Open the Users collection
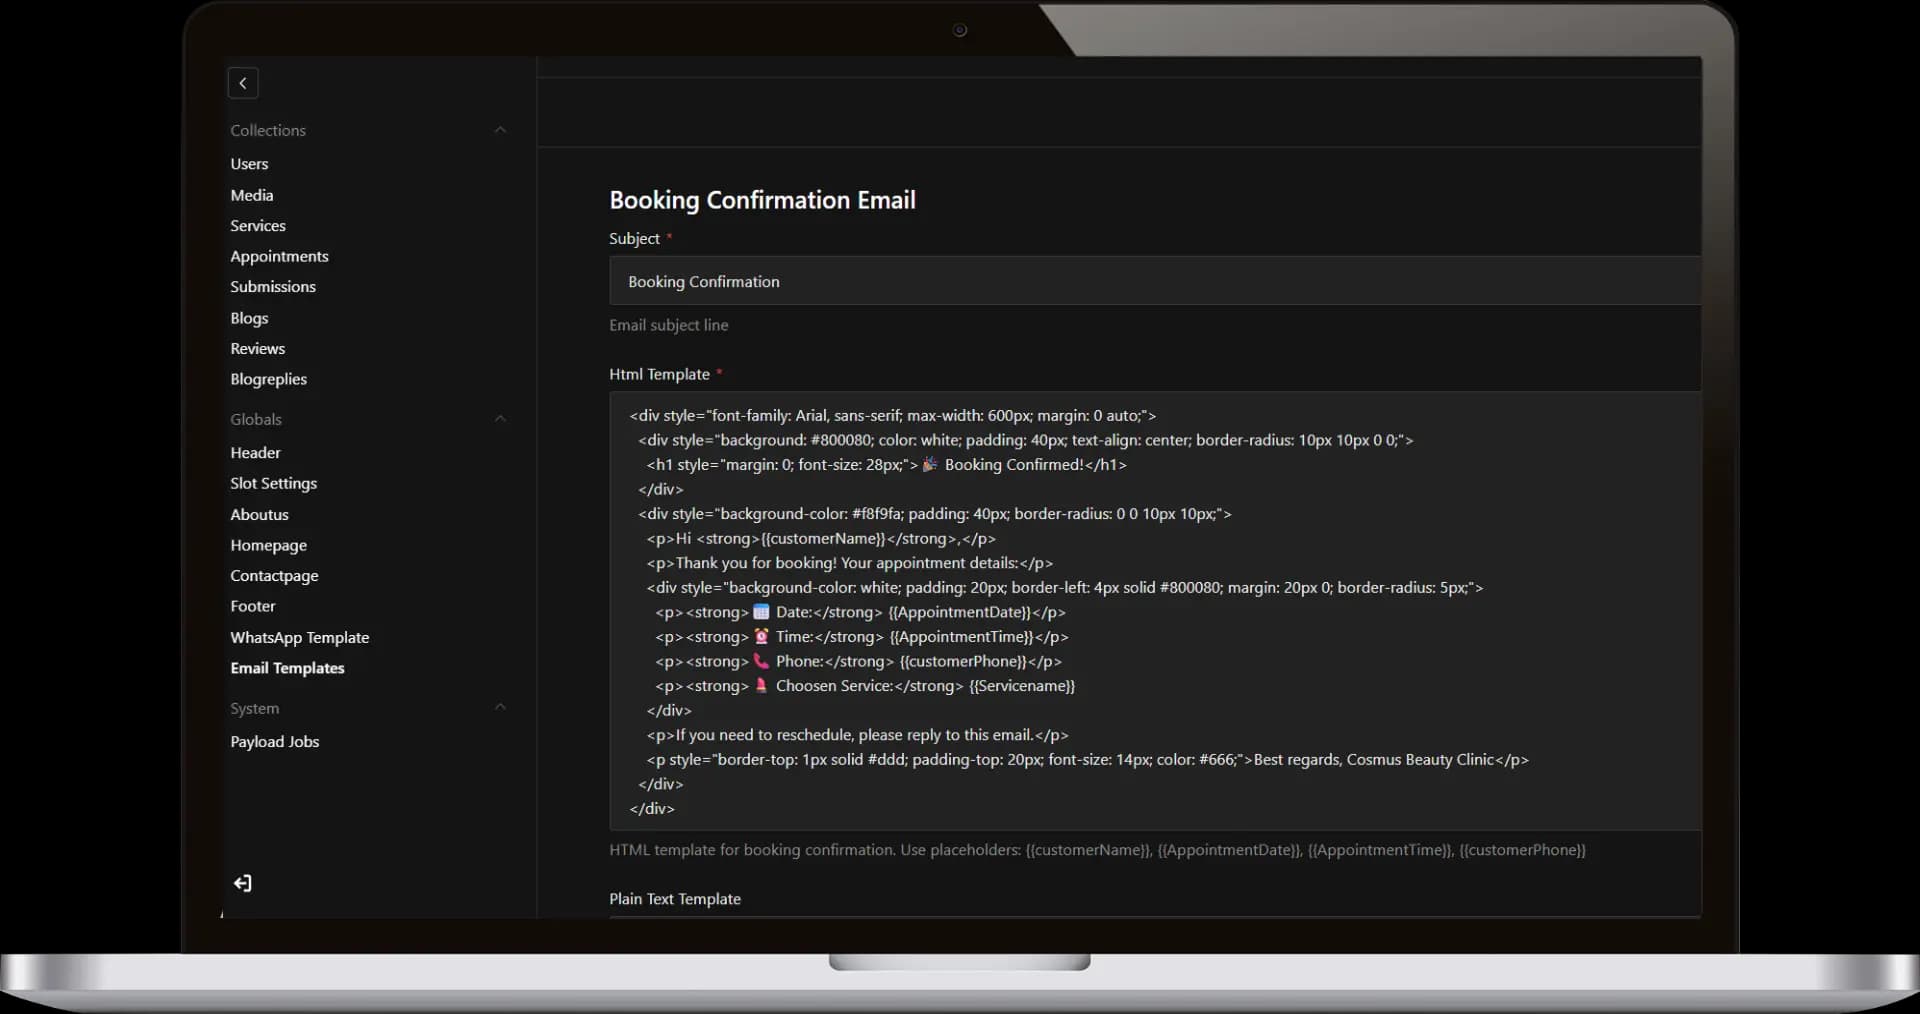1920x1014 pixels. (x=249, y=164)
